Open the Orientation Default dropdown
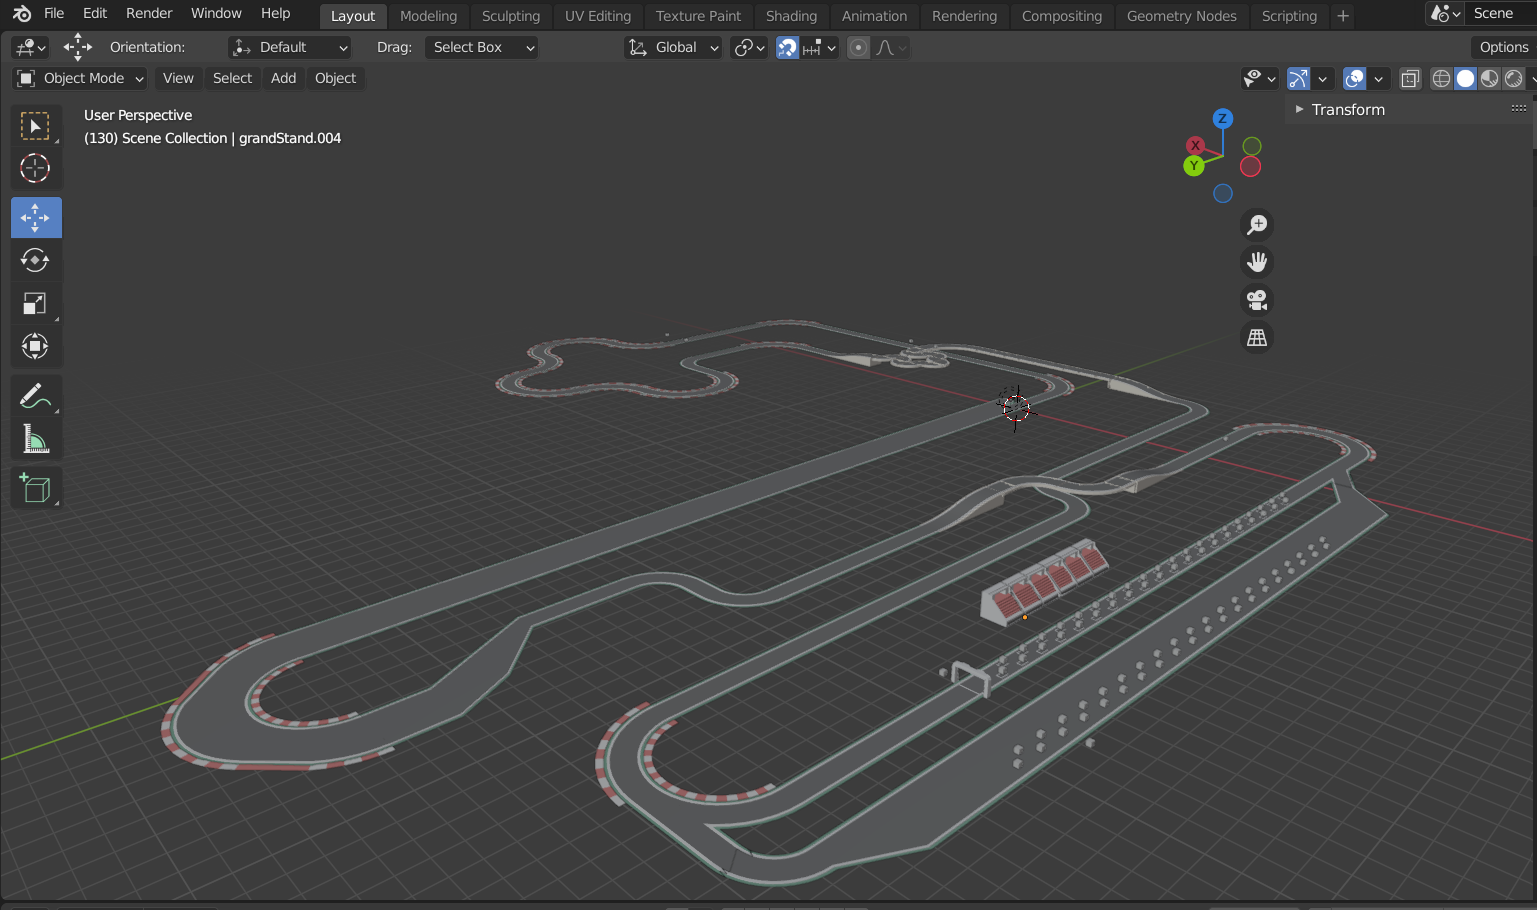Image resolution: width=1537 pixels, height=910 pixels. [x=290, y=47]
